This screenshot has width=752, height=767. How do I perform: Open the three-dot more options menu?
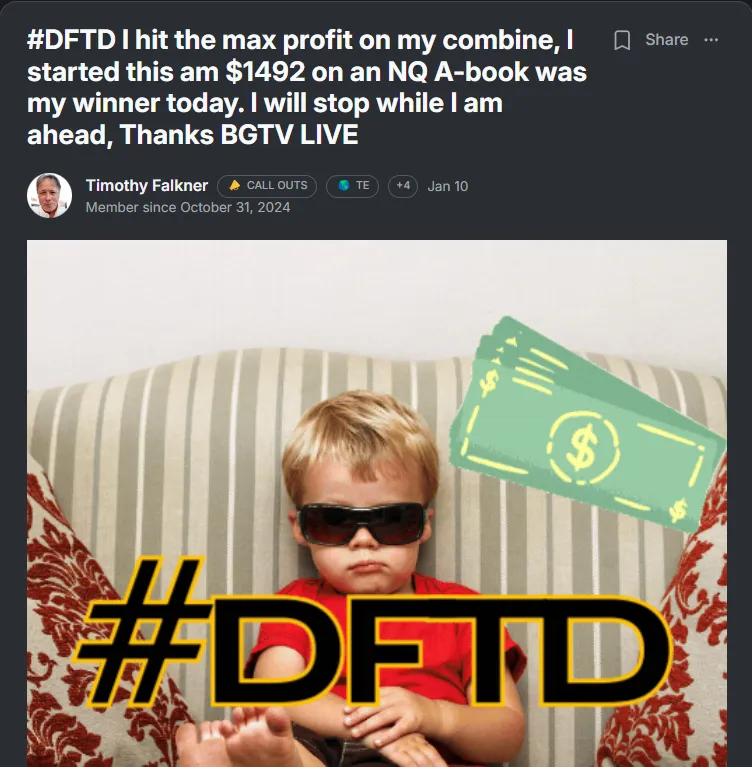[x=711, y=40]
